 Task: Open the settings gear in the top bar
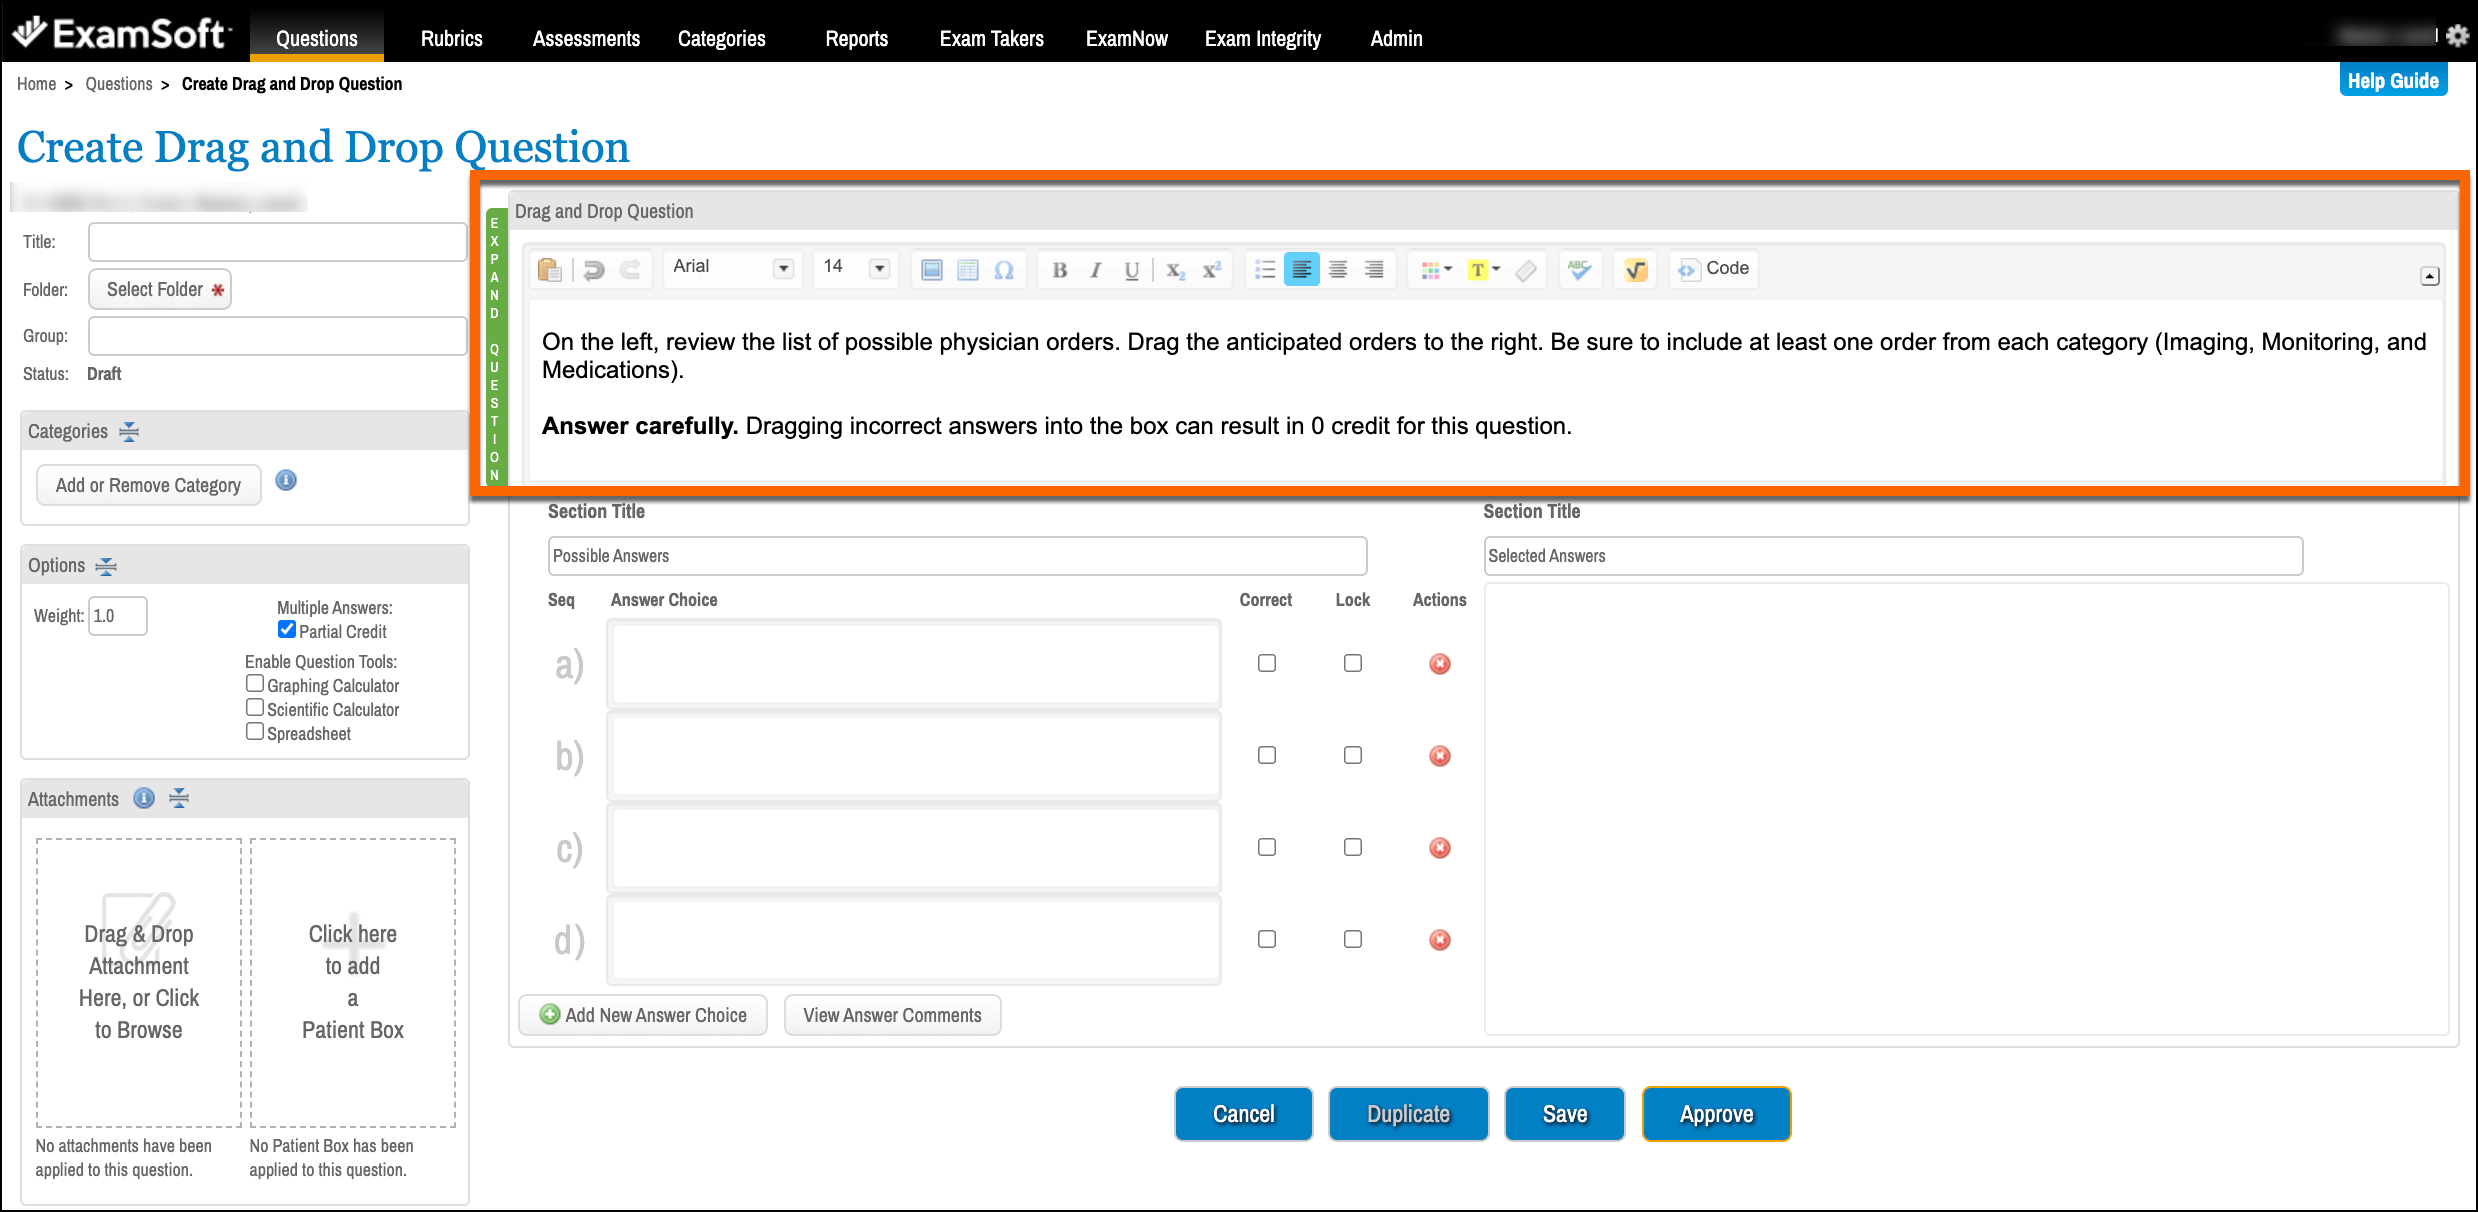(x=2457, y=36)
